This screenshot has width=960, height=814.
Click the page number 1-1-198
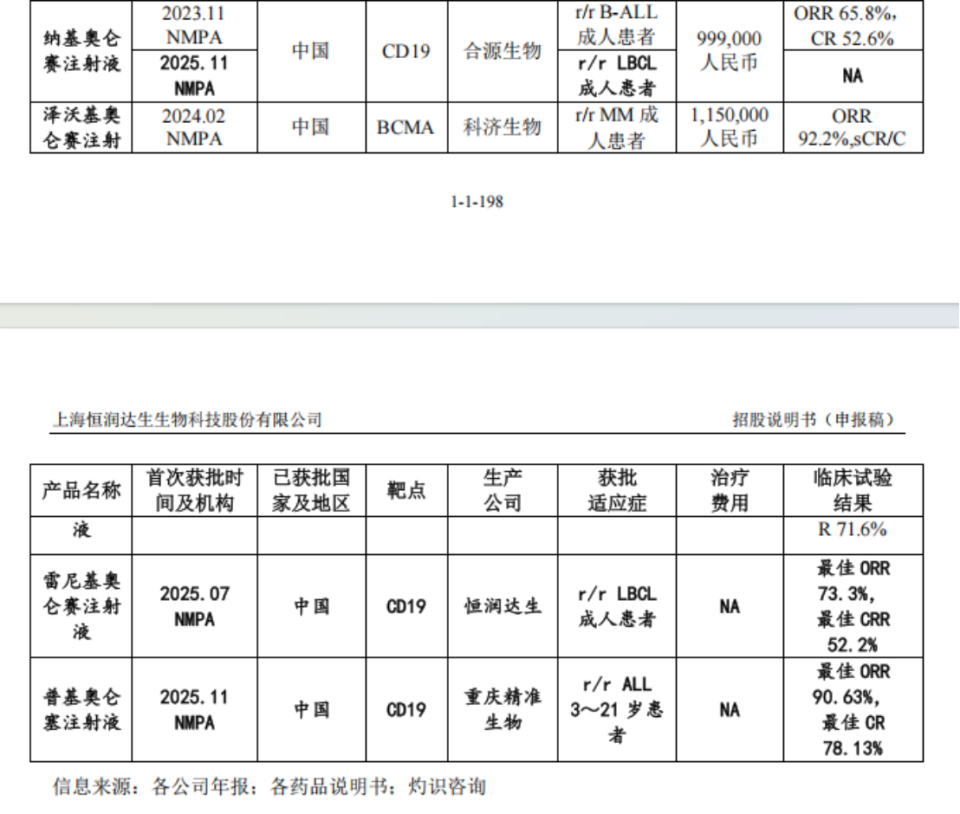click(x=477, y=201)
